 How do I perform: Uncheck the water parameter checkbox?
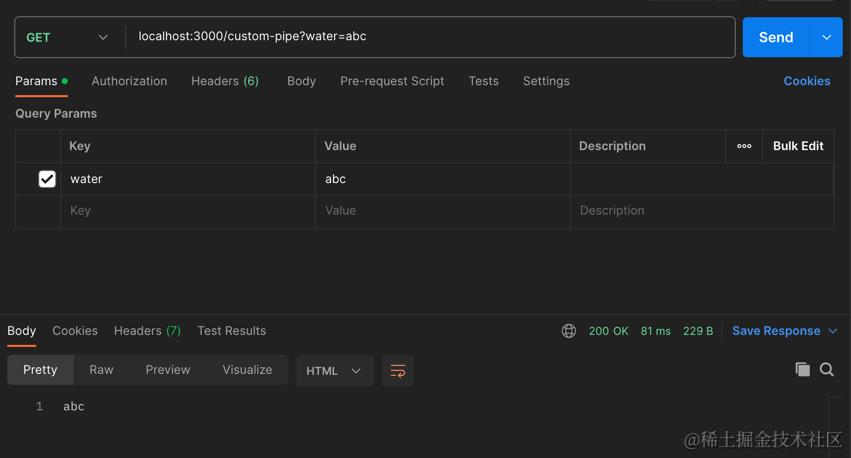(47, 179)
